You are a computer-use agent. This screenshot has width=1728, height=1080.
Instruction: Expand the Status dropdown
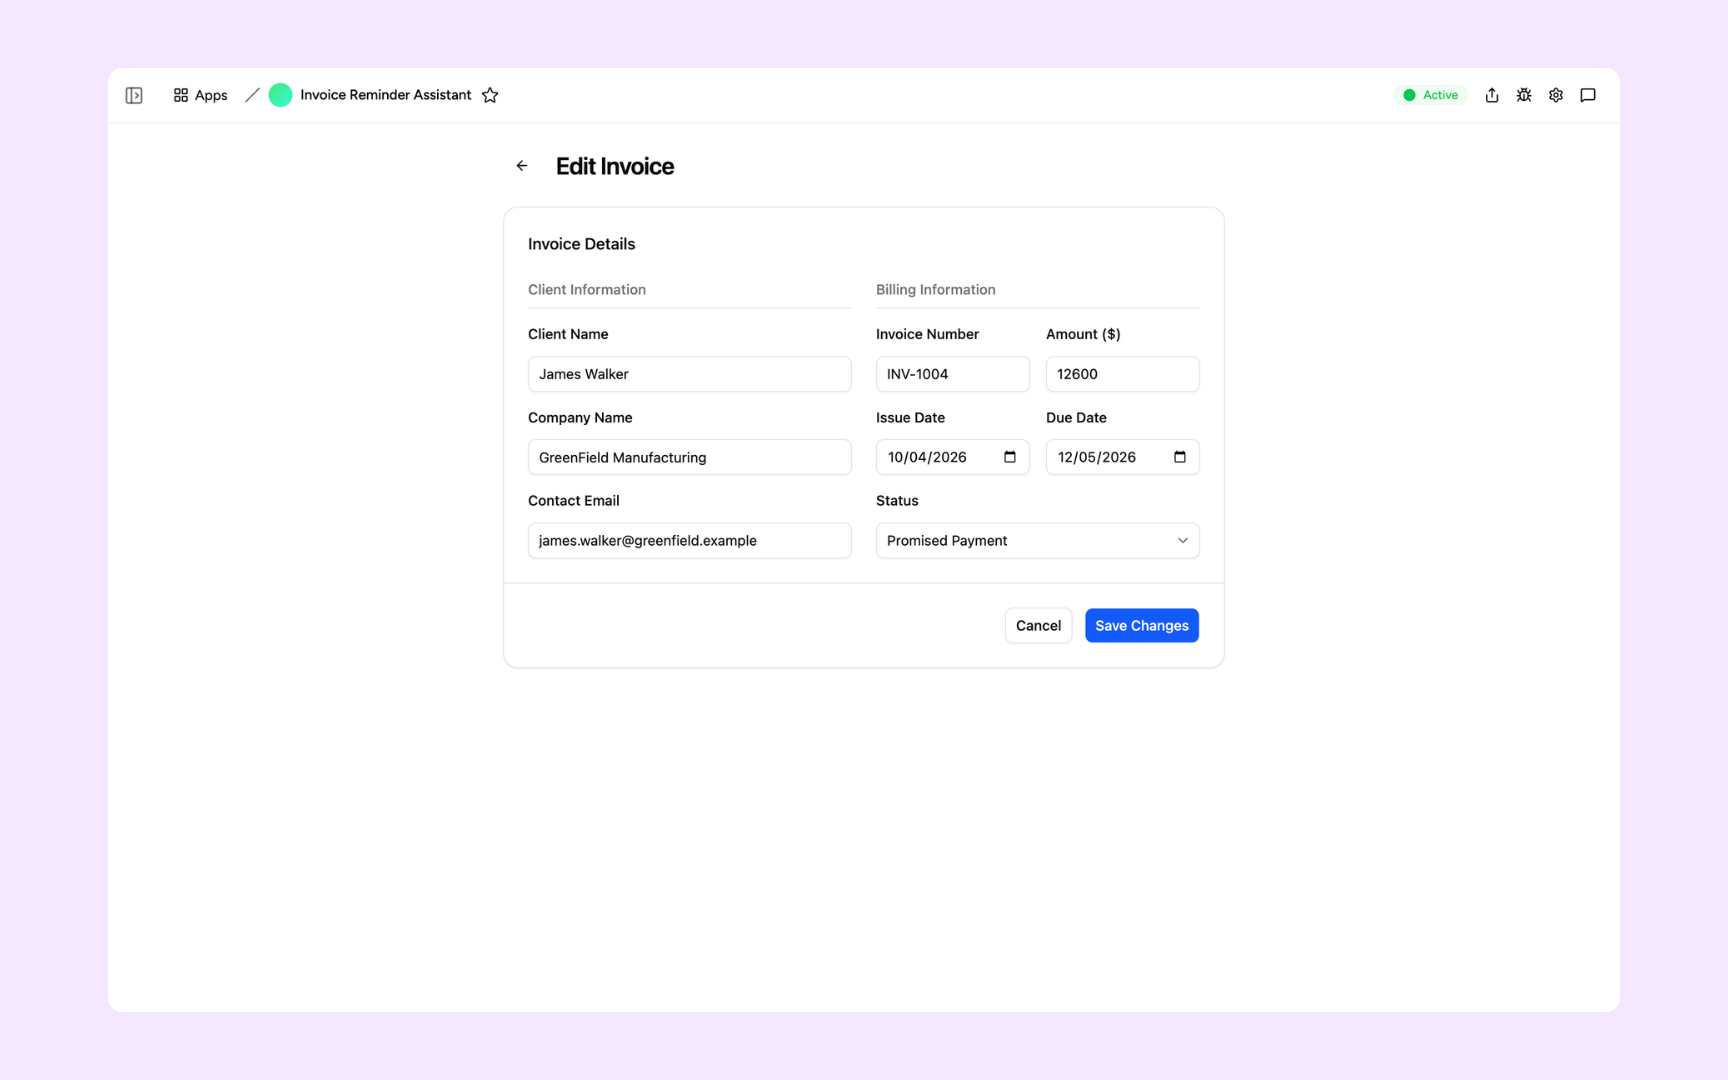click(x=1038, y=541)
